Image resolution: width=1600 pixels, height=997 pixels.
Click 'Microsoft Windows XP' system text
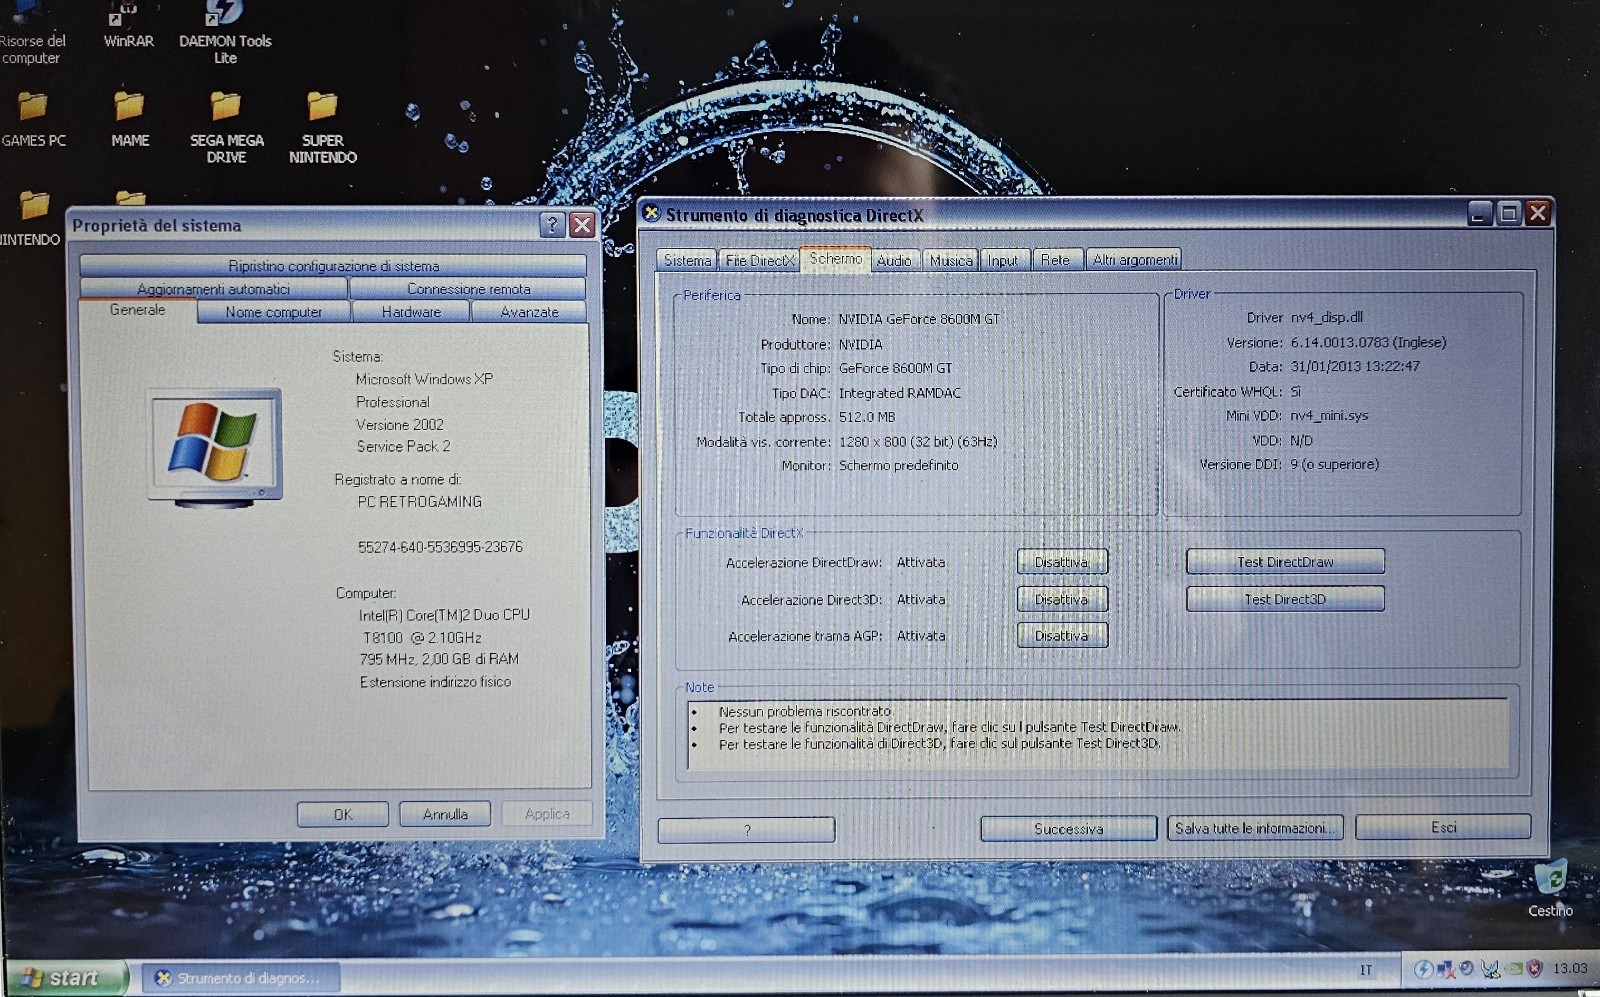(x=424, y=379)
